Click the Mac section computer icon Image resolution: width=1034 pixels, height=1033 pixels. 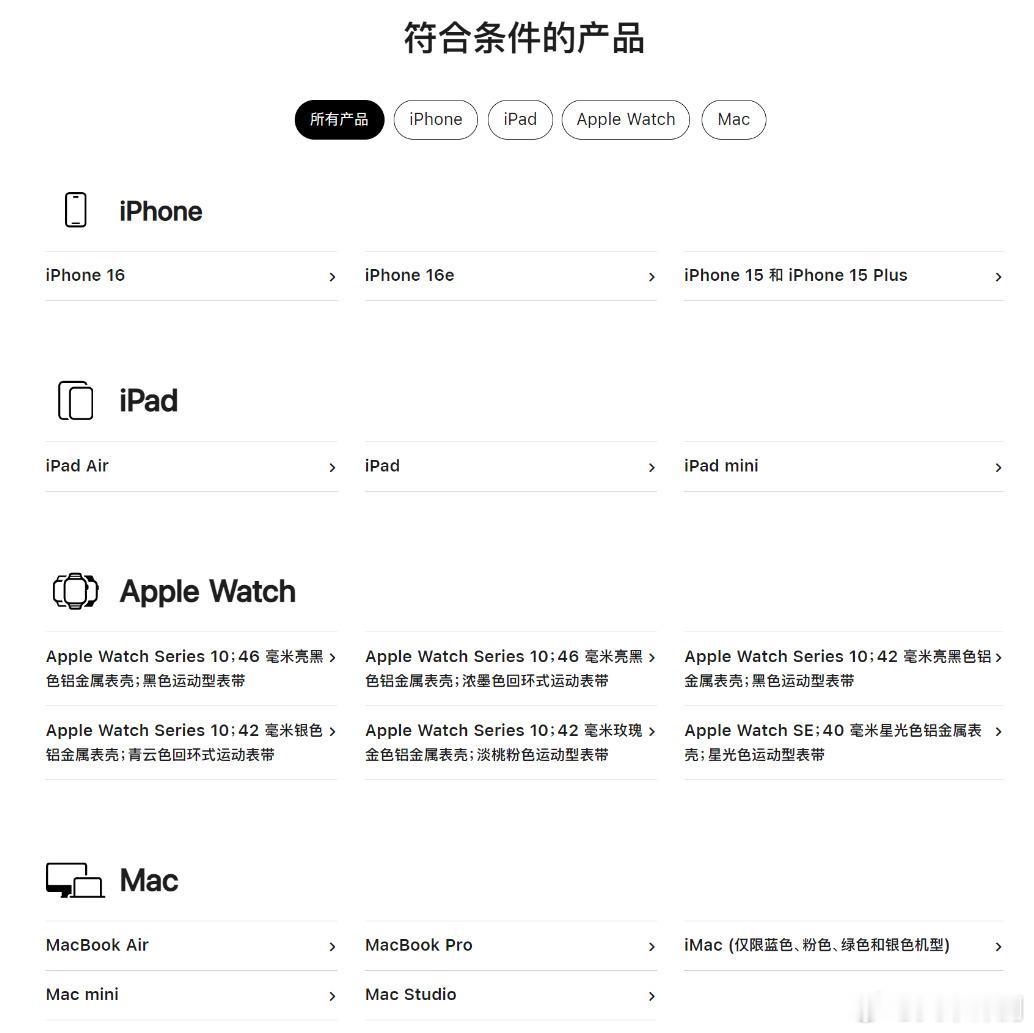[75, 880]
